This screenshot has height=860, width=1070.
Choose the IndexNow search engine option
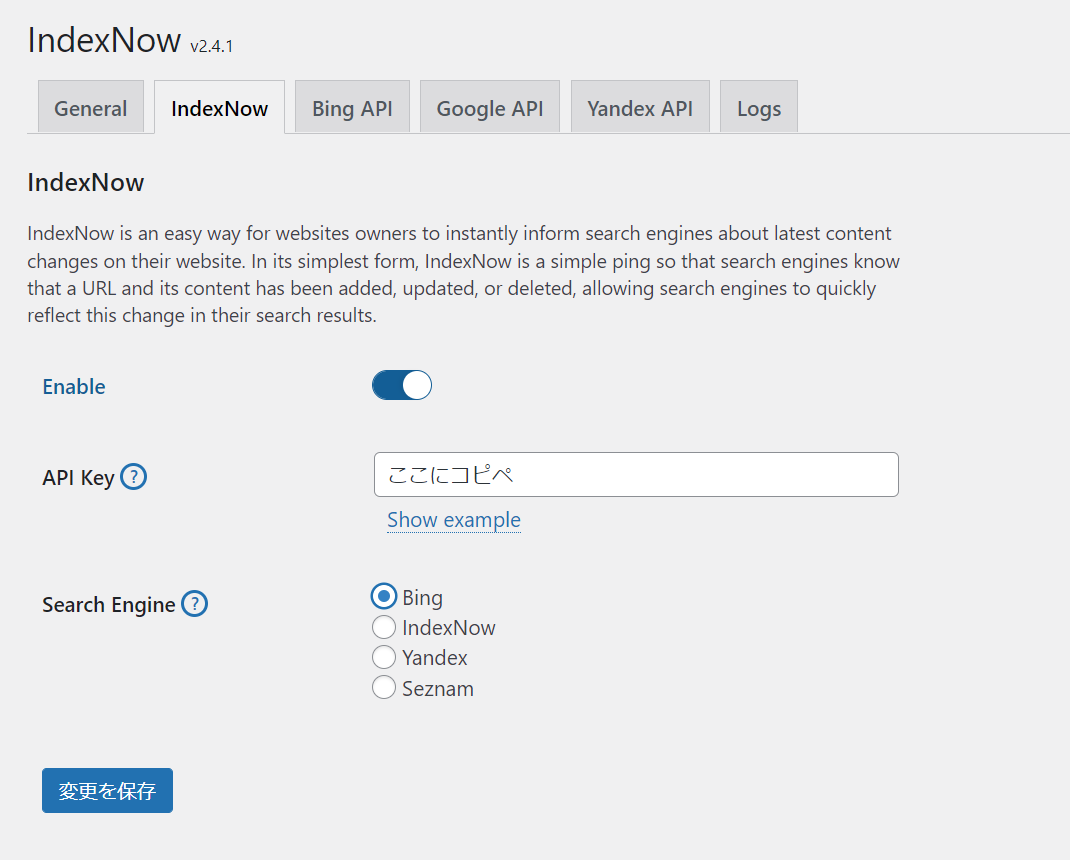[383, 627]
